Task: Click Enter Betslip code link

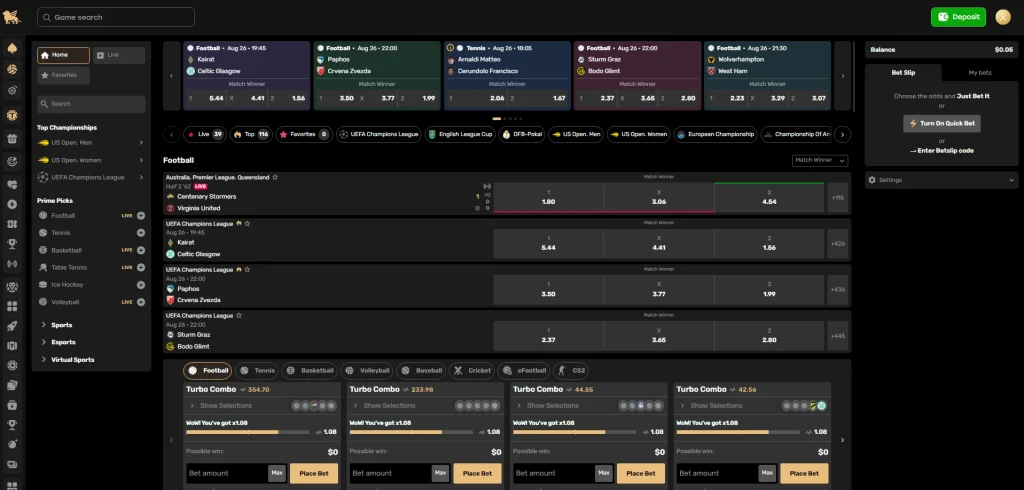Action: click(x=944, y=150)
